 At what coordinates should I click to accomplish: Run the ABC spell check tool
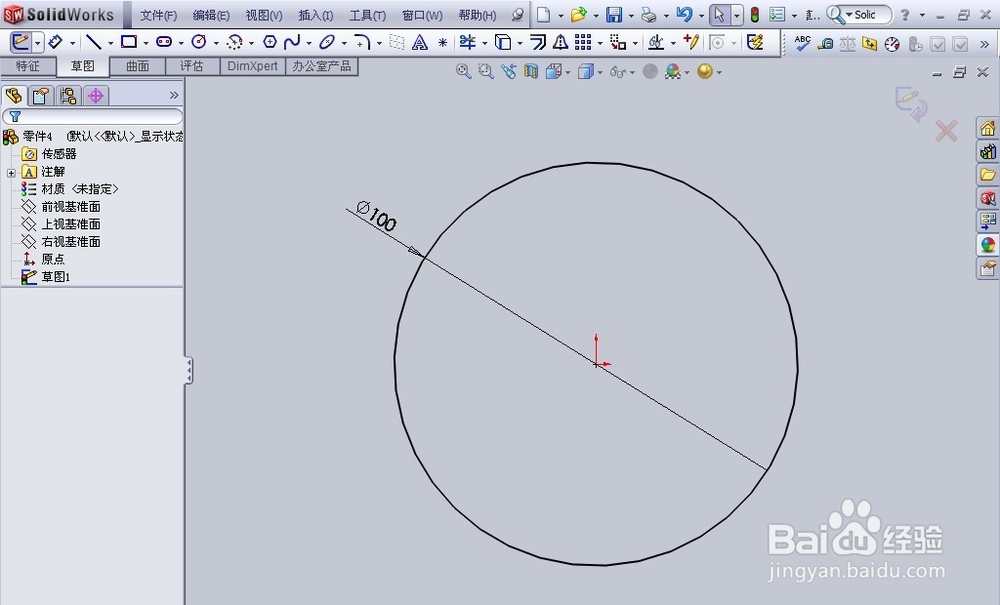coord(802,43)
